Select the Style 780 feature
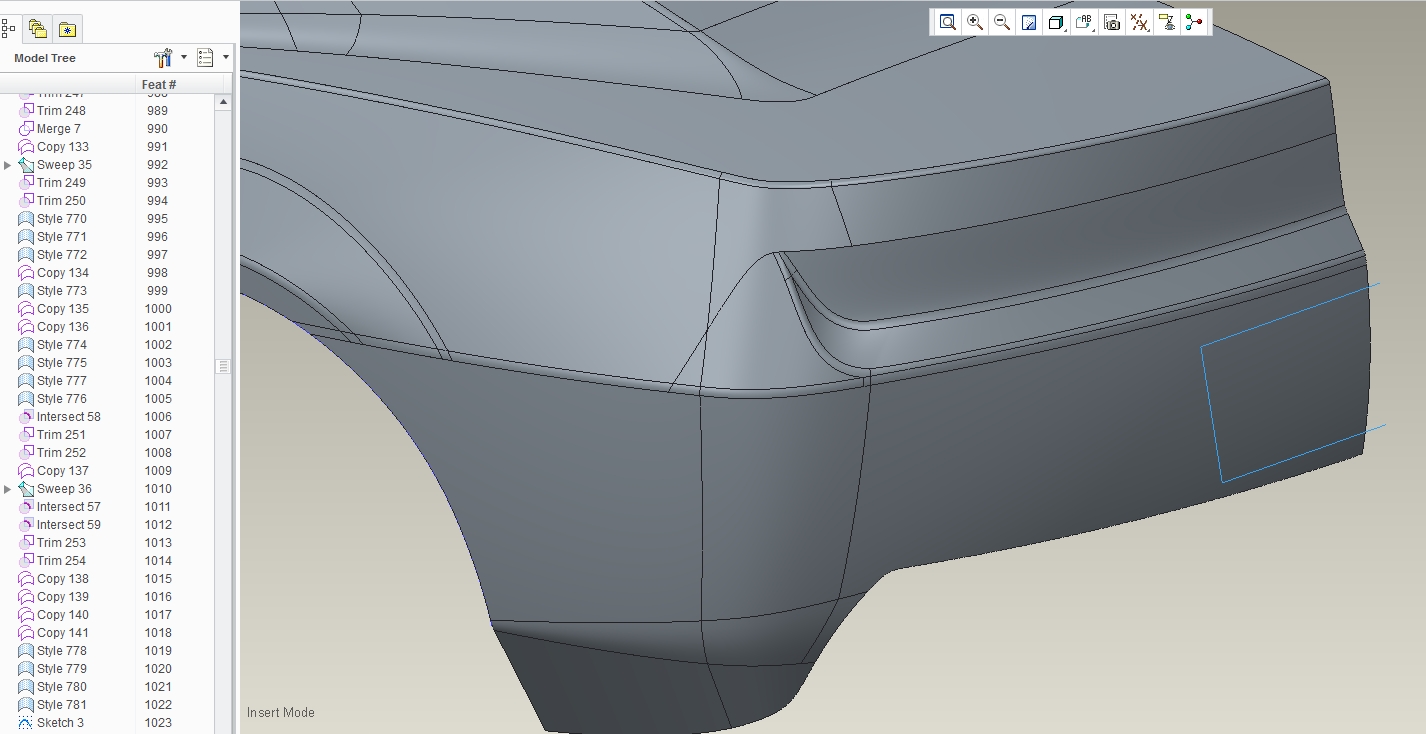The width and height of the screenshot is (1426, 734). click(53, 687)
